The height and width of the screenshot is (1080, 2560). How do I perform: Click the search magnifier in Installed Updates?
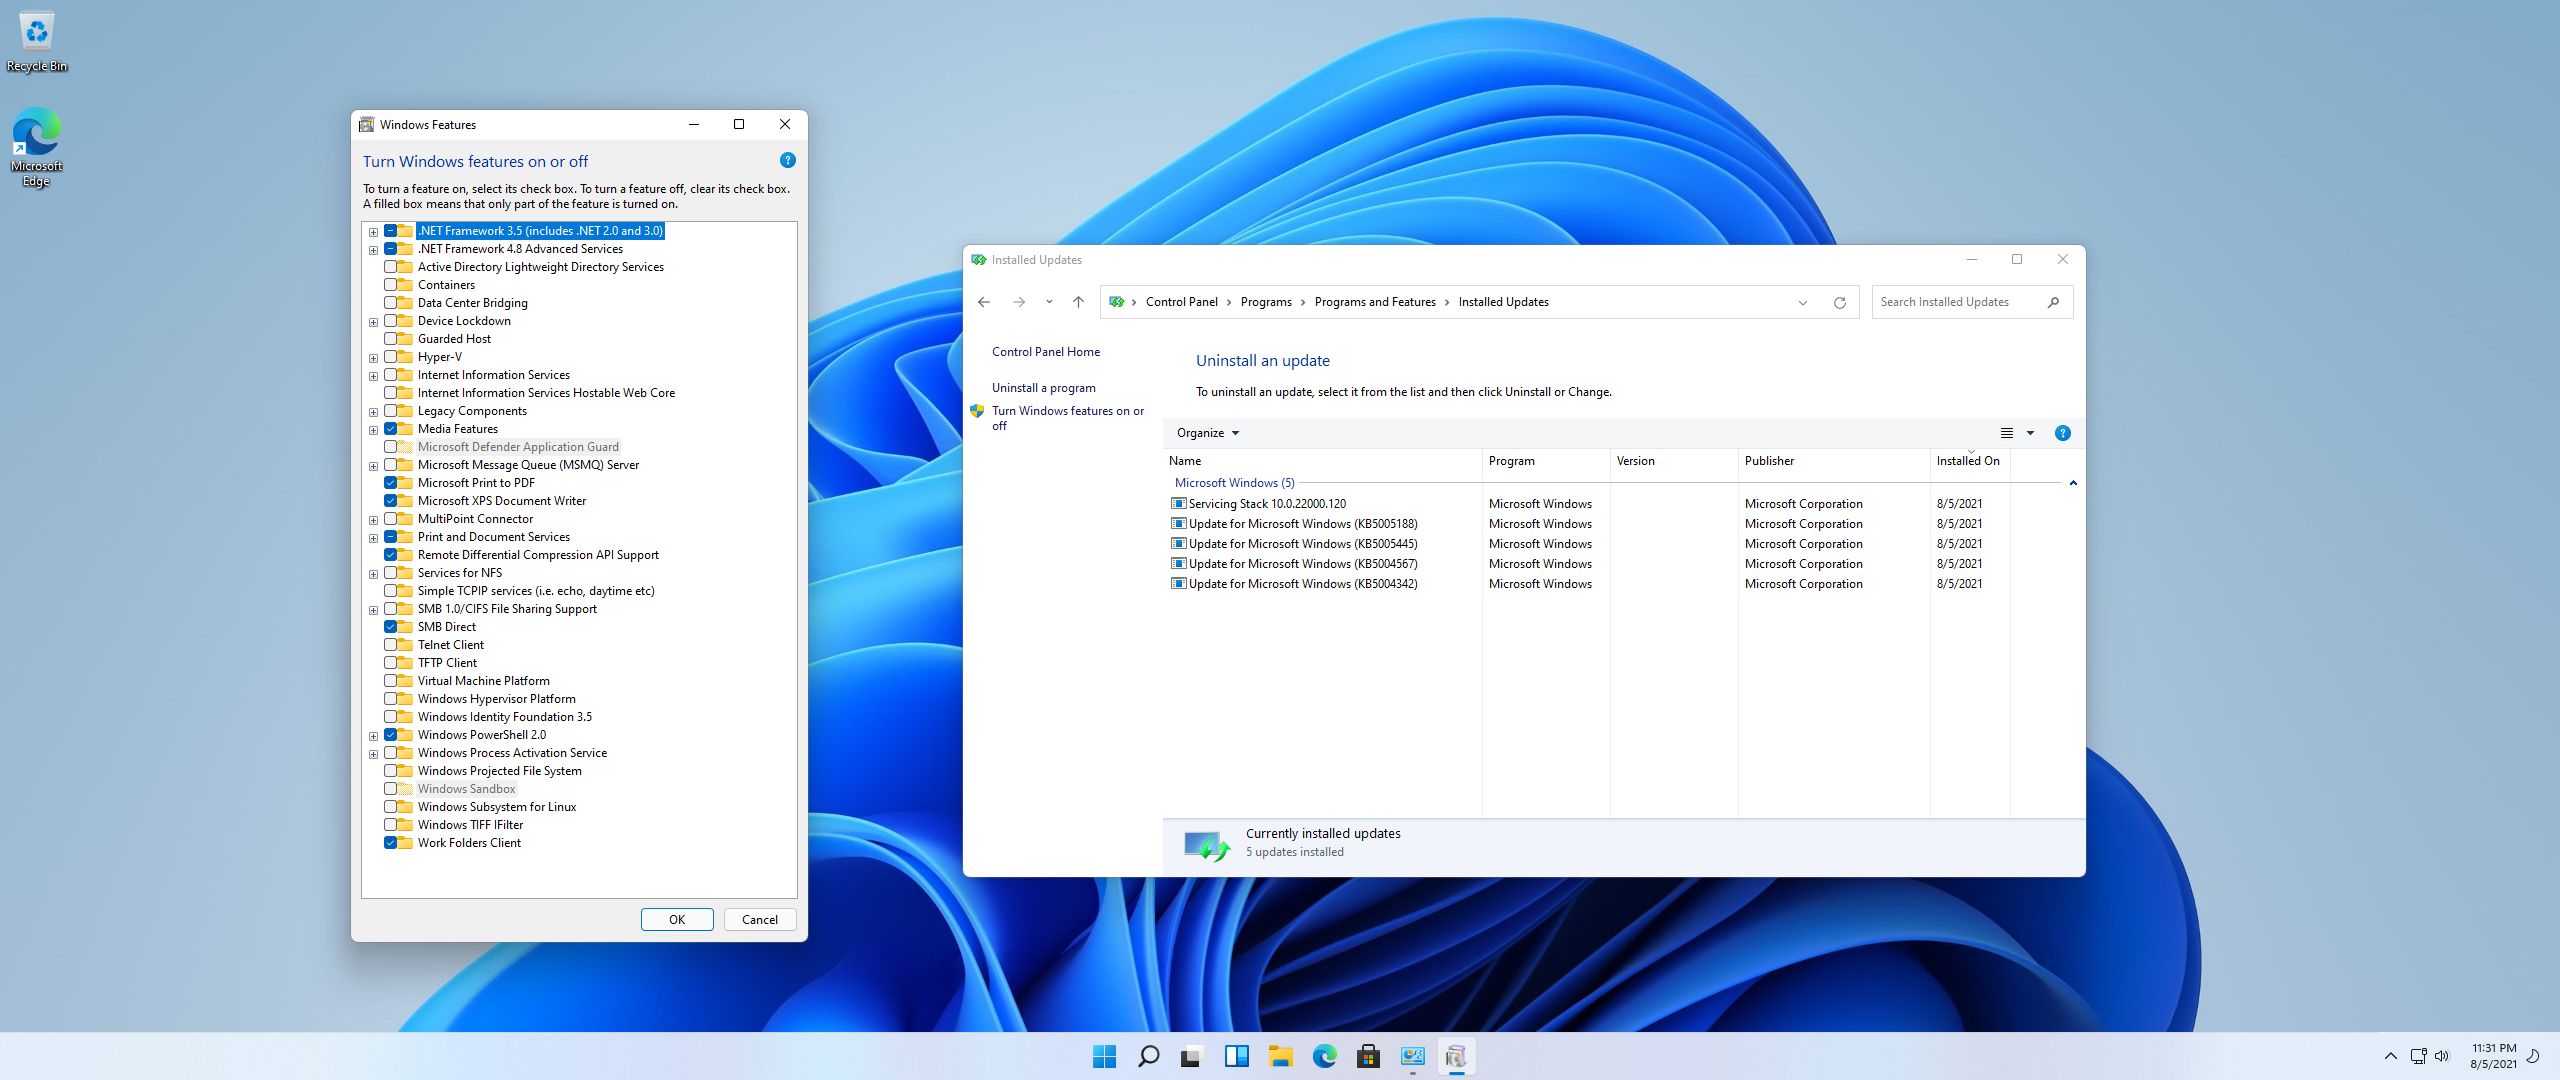click(2053, 302)
